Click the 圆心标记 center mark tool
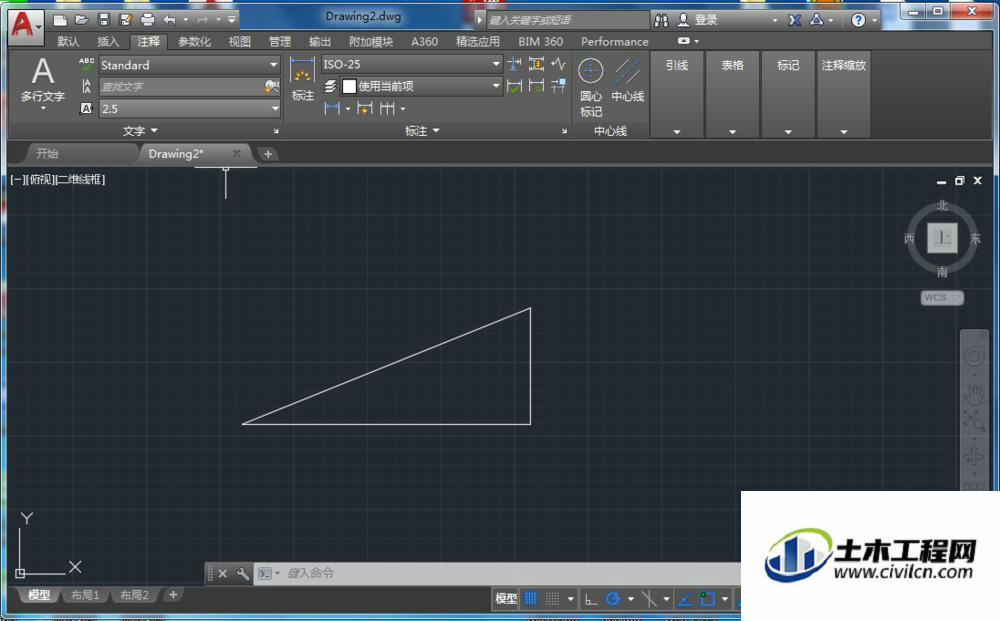The height and width of the screenshot is (621, 1000). [x=591, y=87]
